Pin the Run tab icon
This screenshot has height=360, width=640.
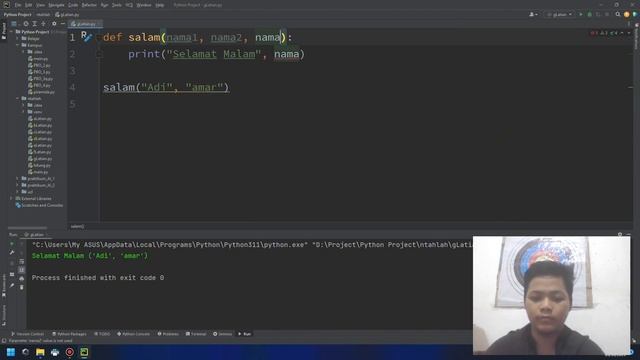click(x=12, y=286)
